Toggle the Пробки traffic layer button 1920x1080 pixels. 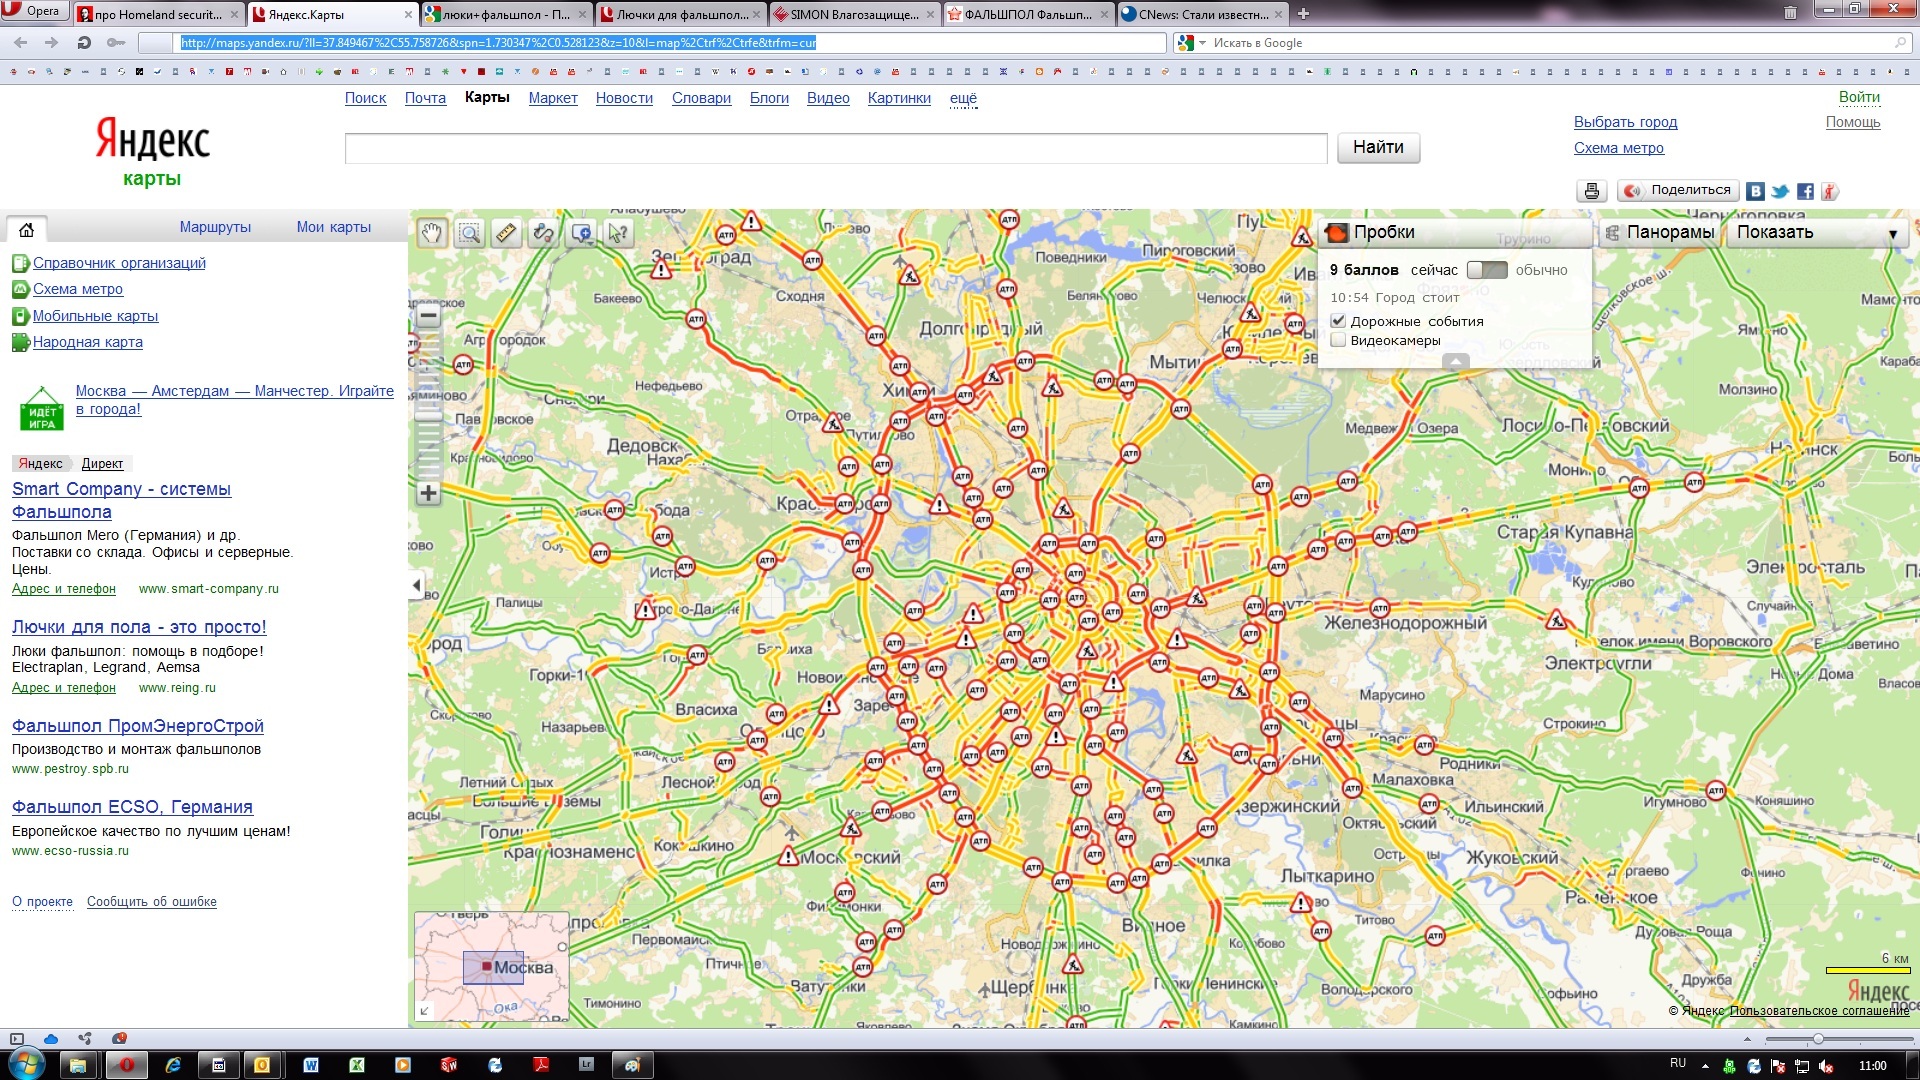[1456, 232]
